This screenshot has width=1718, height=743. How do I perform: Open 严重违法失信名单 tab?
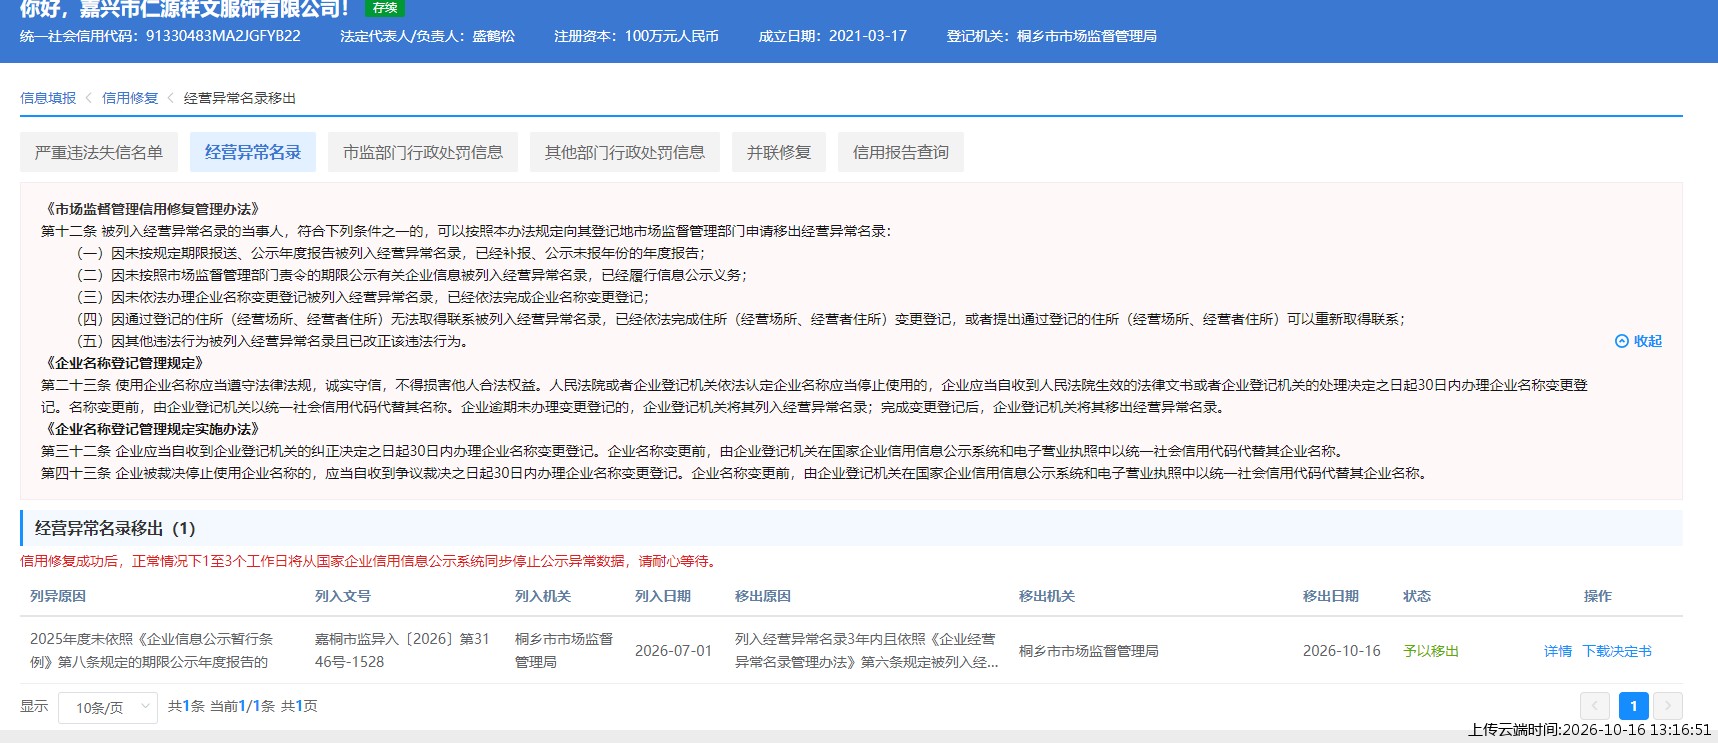[x=99, y=152]
